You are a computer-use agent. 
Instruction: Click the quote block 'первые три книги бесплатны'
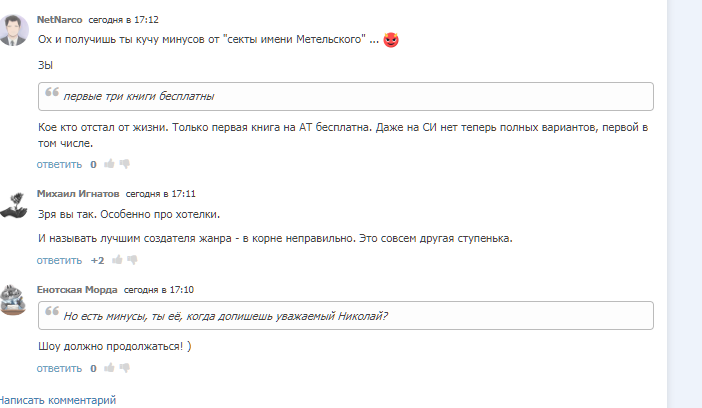pyautogui.click(x=345, y=97)
